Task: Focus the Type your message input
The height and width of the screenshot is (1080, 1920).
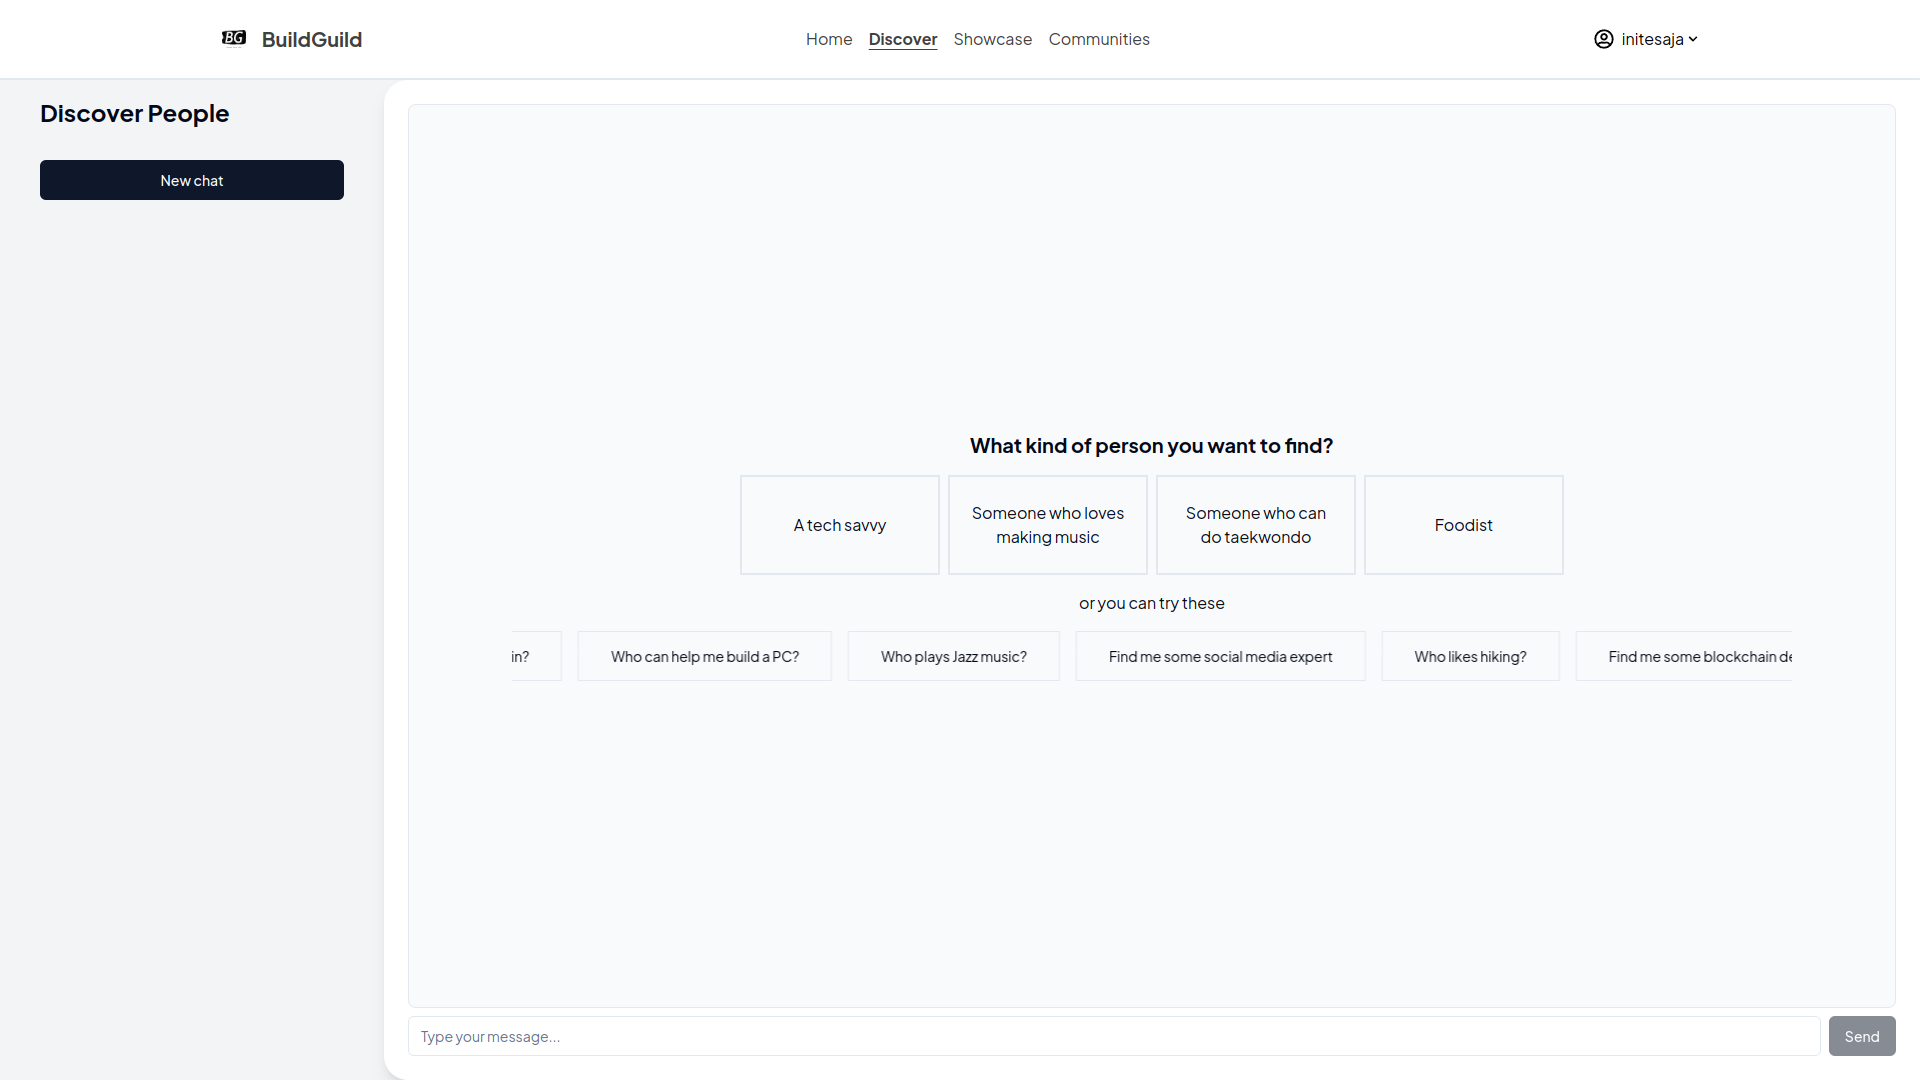Action: pos(1113,1036)
